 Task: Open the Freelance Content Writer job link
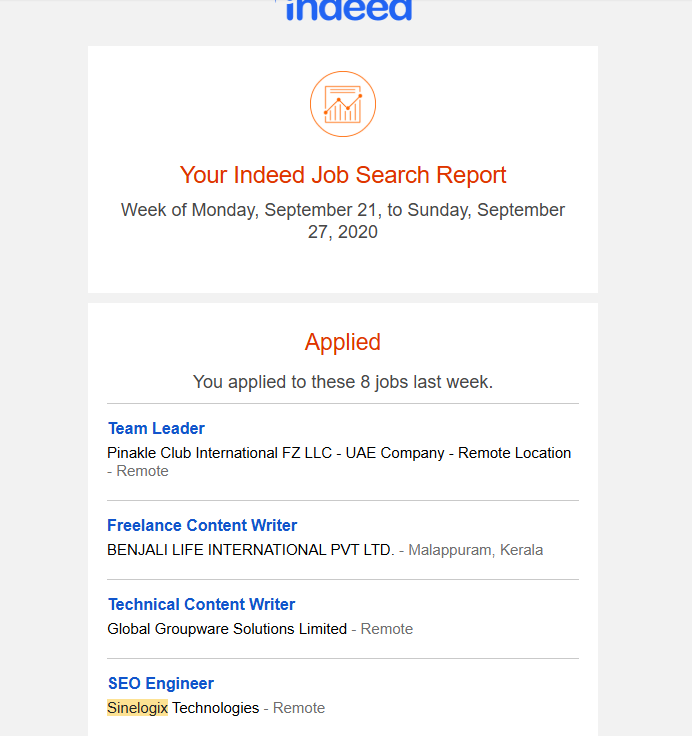tap(202, 525)
